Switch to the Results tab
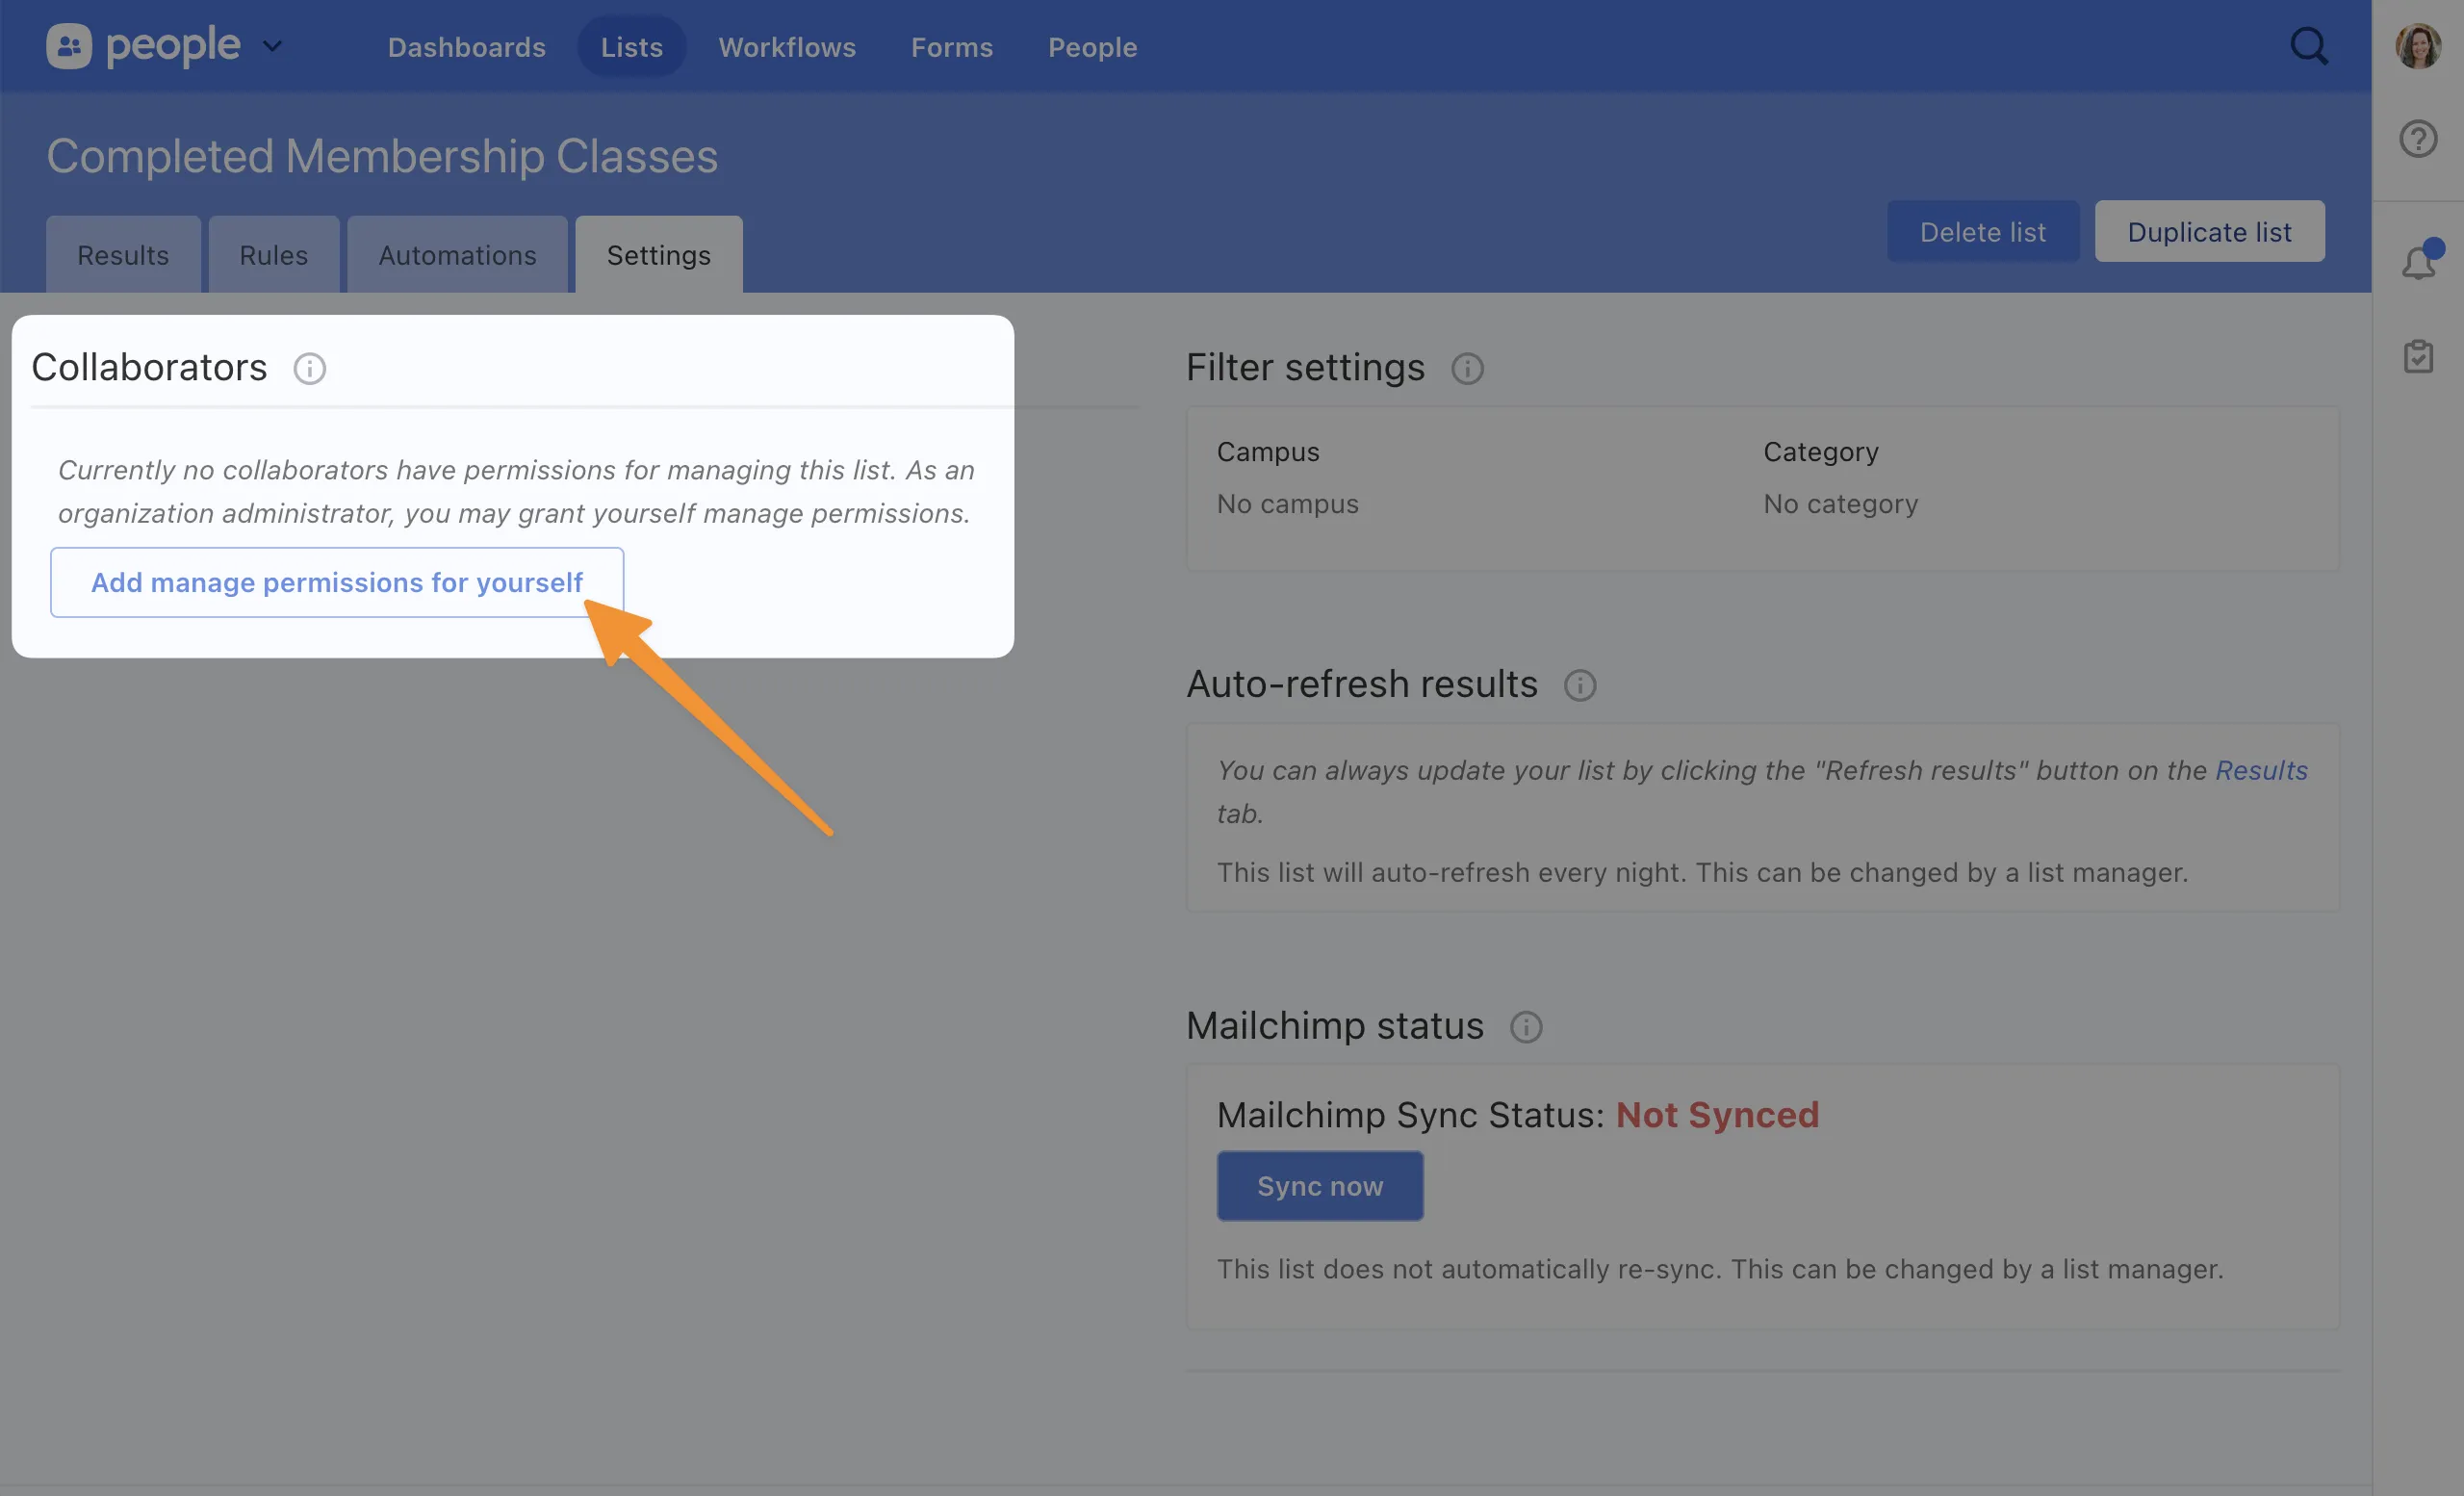Image resolution: width=2464 pixels, height=1496 pixels. pos(123,256)
